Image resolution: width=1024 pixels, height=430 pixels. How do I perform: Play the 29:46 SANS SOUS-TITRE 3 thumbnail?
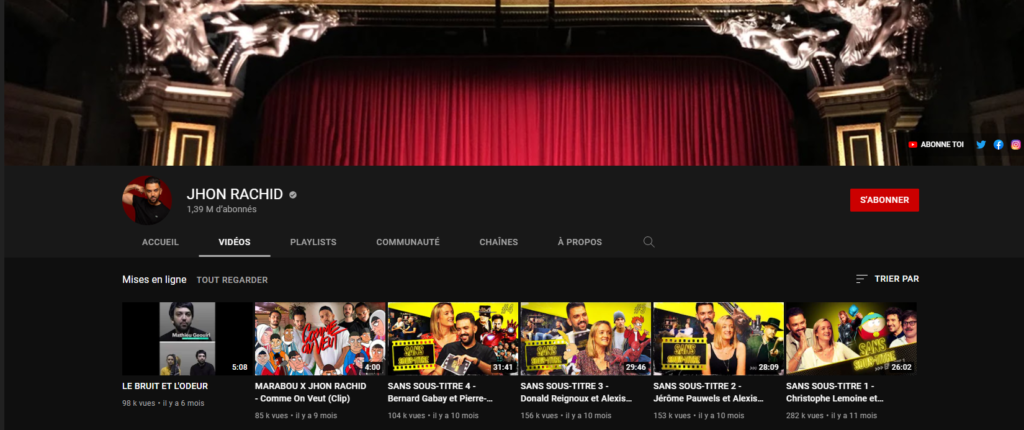[x=585, y=339]
